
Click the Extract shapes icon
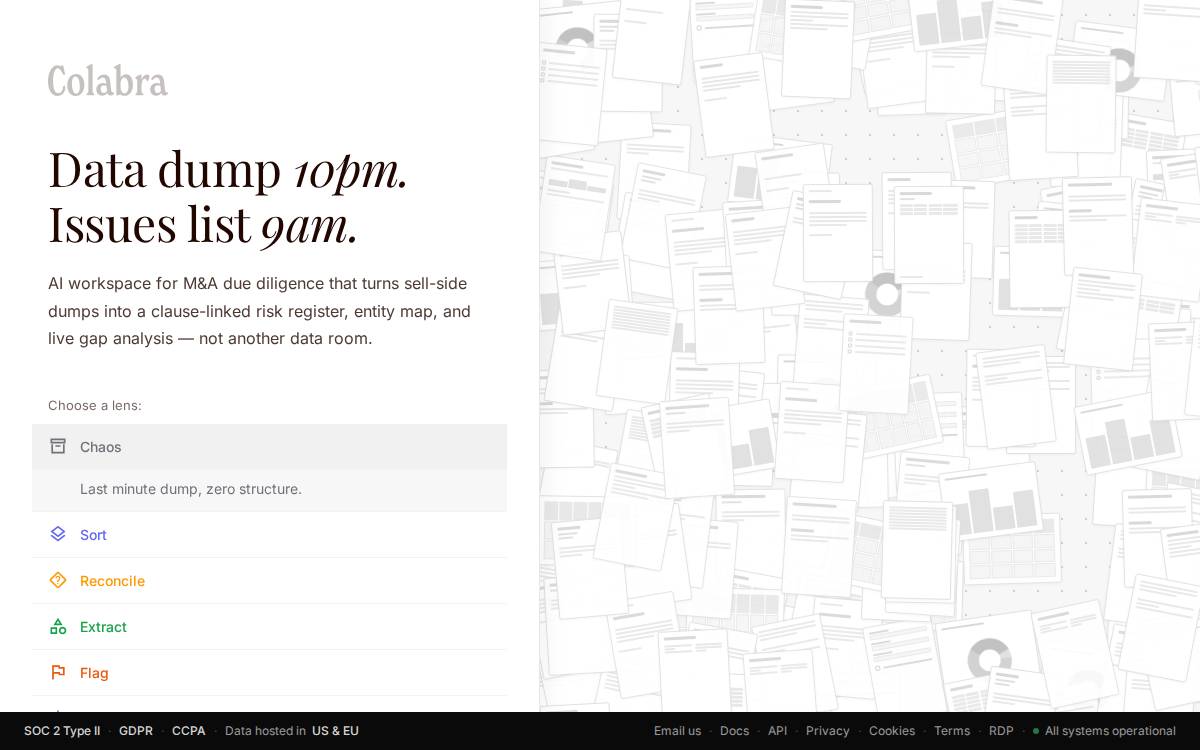(x=58, y=626)
